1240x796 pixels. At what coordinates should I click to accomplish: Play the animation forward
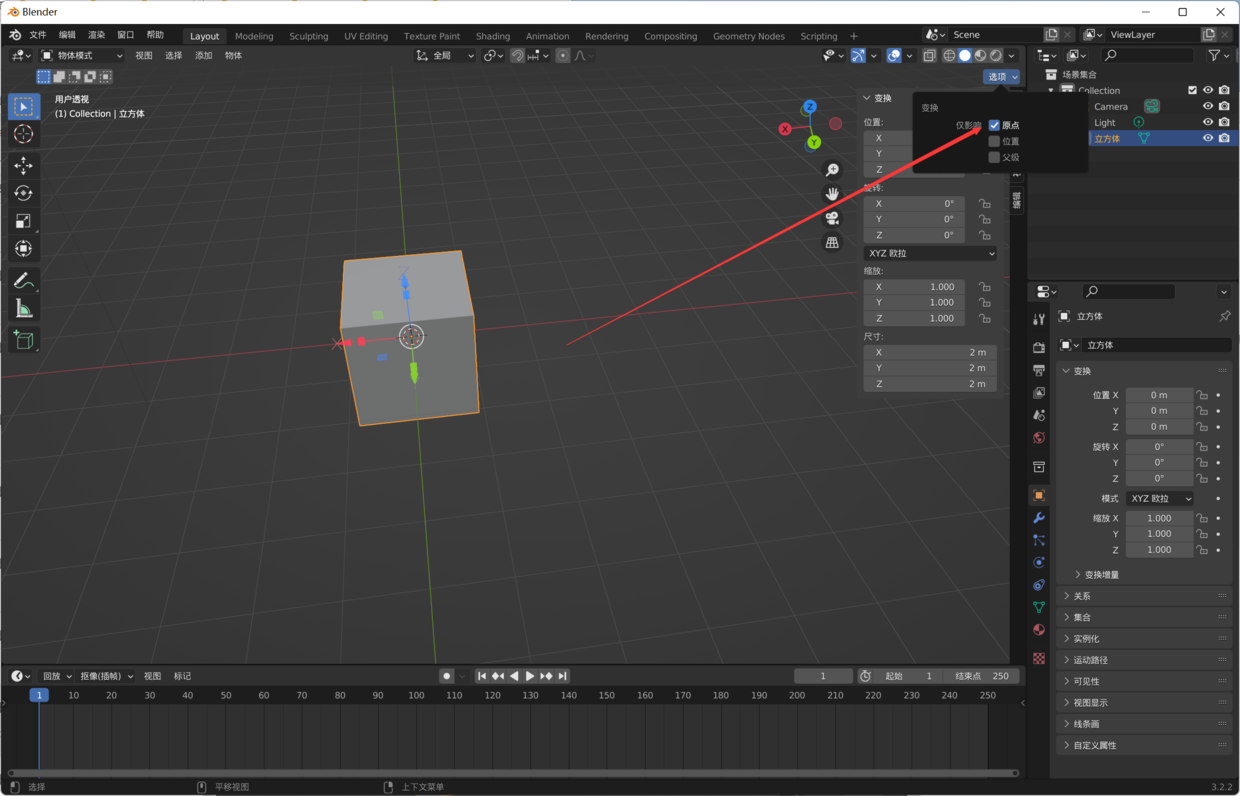pos(530,676)
